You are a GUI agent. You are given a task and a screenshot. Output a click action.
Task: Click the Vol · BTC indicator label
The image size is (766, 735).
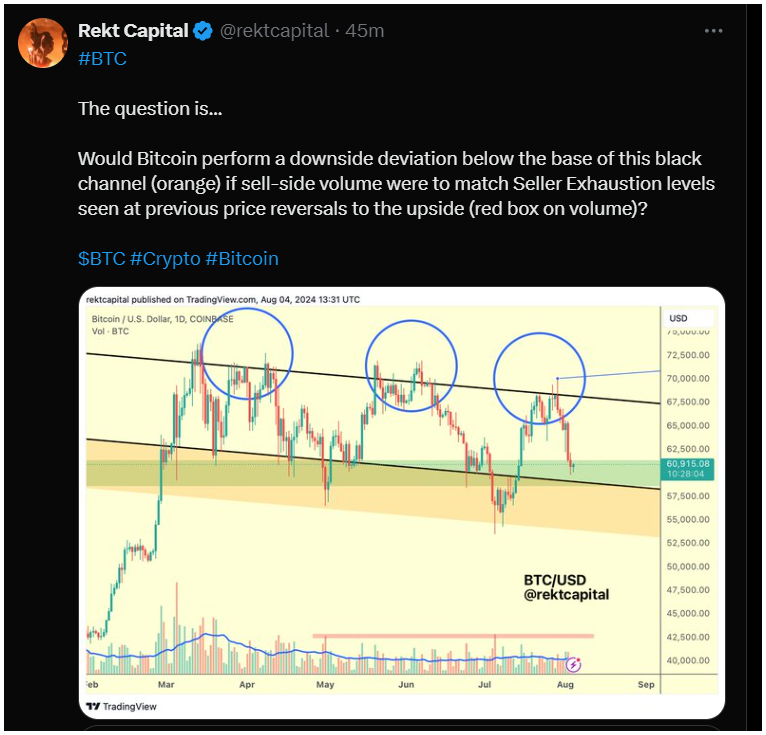click(x=110, y=331)
